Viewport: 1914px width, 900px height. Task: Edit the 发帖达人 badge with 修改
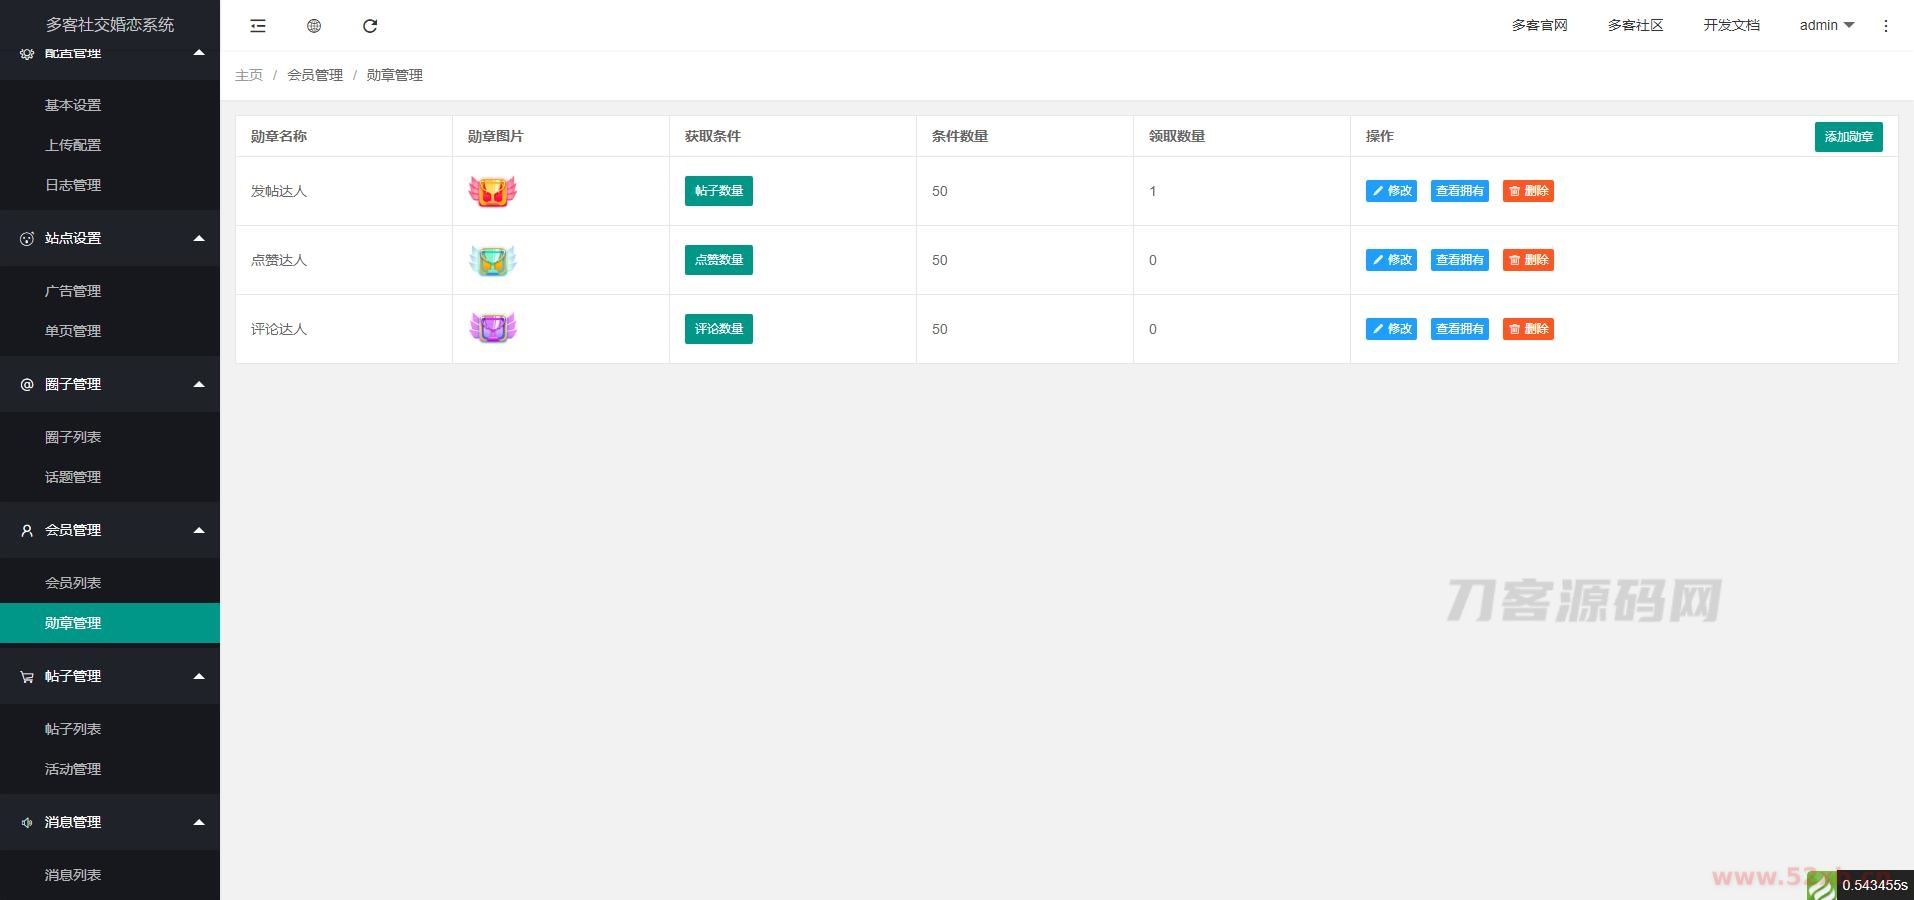pos(1391,191)
